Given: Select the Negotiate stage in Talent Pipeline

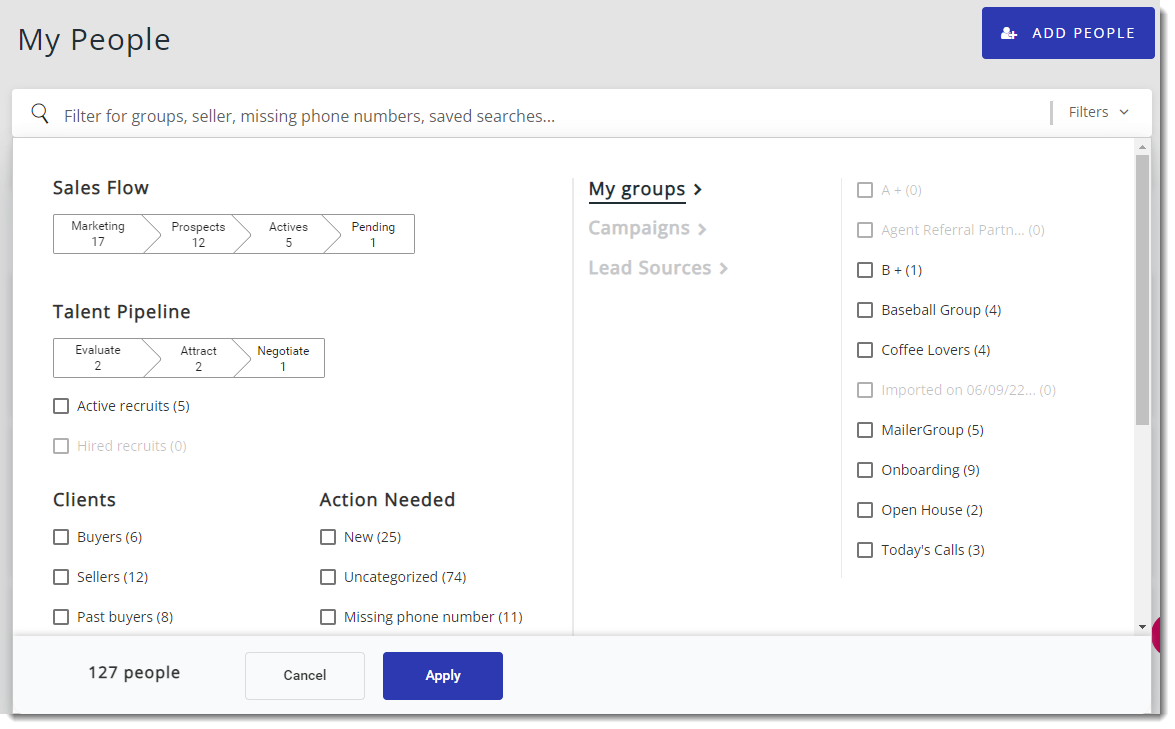Looking at the screenshot, I should 283,358.
